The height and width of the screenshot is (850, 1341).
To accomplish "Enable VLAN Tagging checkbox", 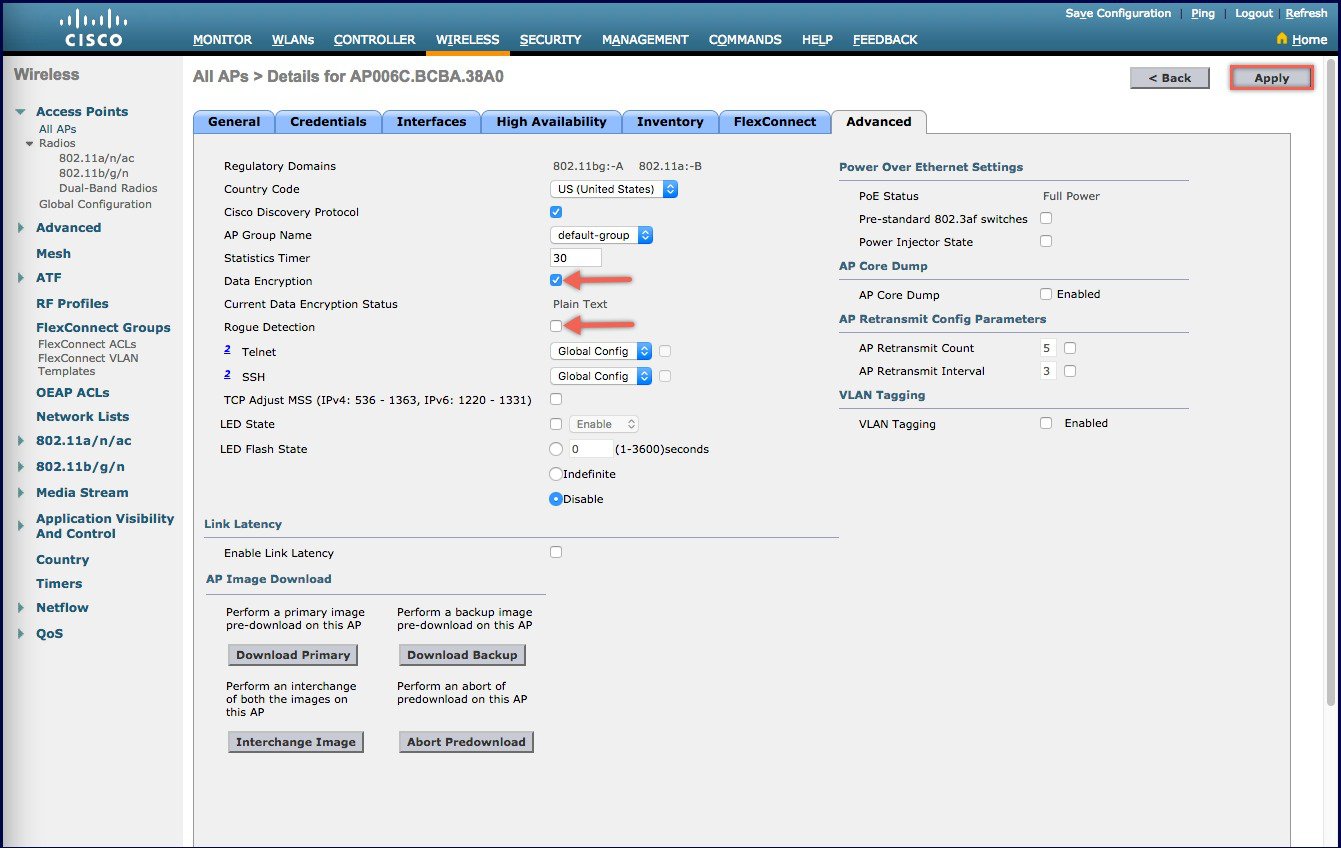I will click(x=1046, y=423).
